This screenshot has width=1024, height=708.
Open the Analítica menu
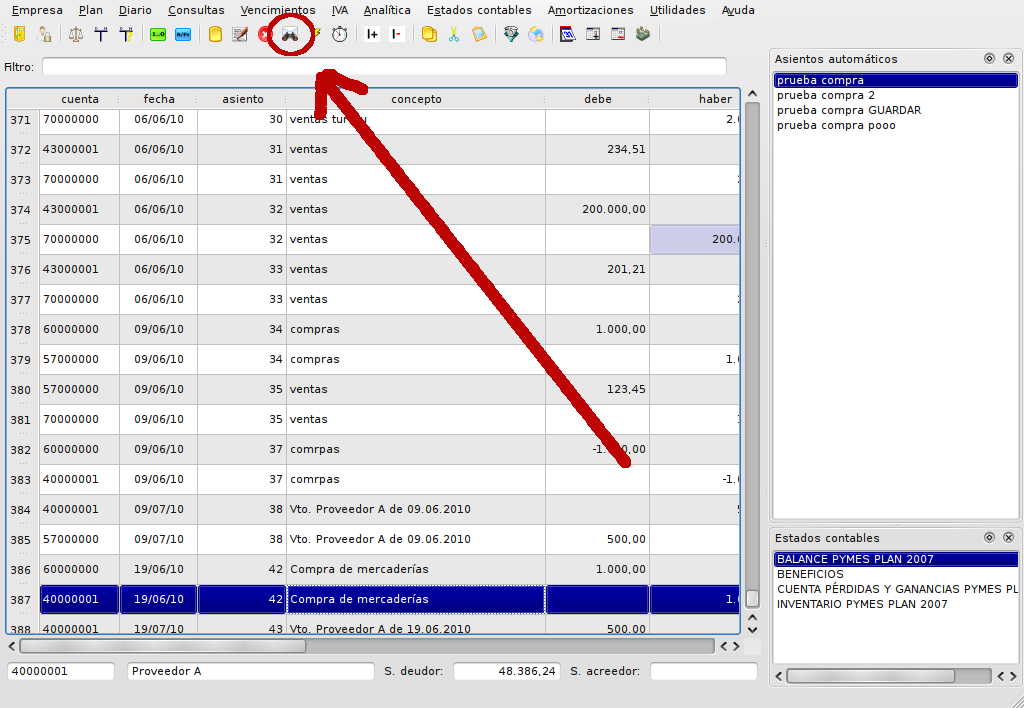(x=387, y=10)
